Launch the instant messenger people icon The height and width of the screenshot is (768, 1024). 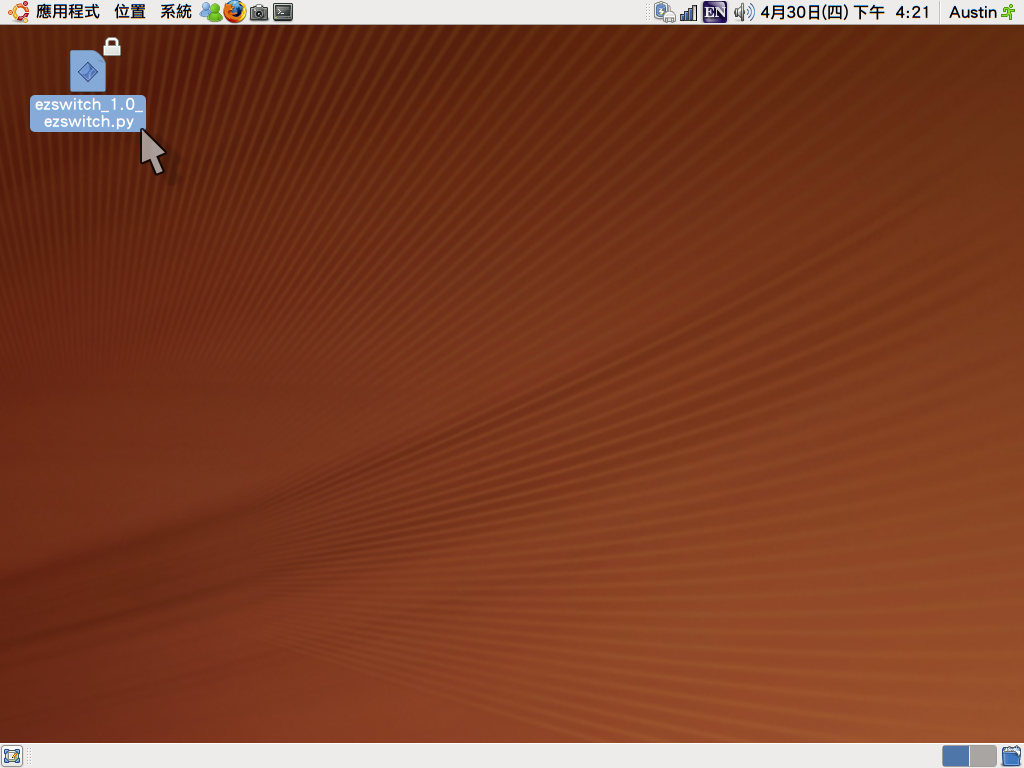(211, 12)
